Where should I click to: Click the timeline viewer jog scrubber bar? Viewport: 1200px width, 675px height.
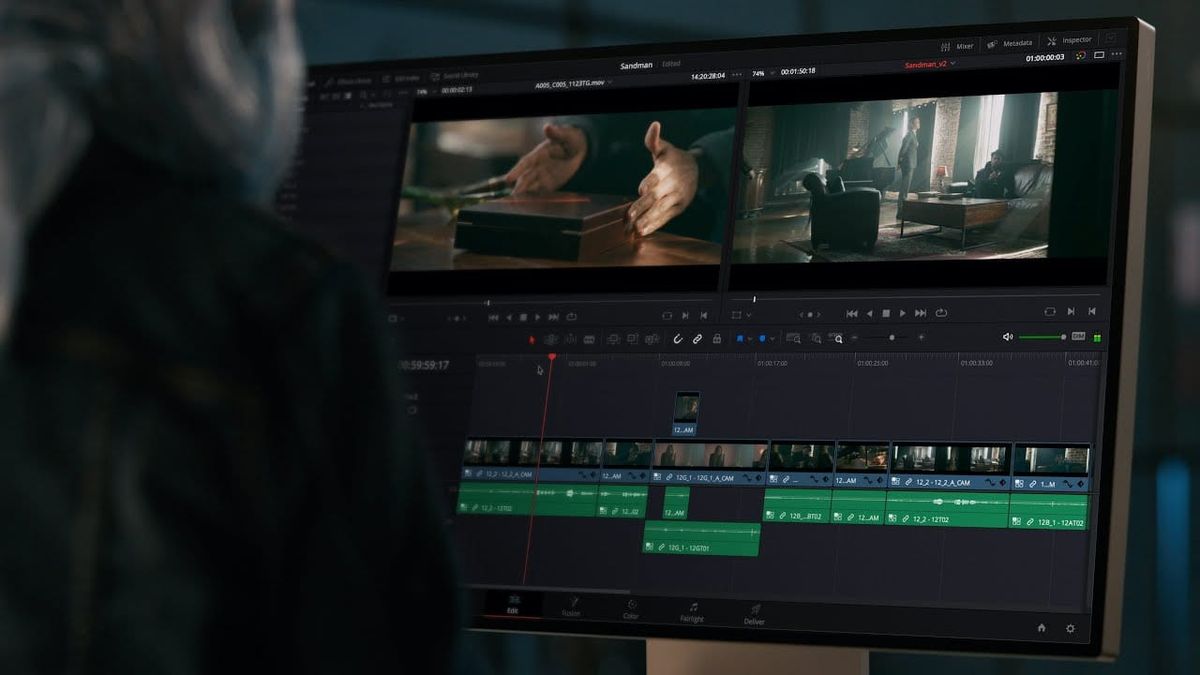click(x=915, y=298)
